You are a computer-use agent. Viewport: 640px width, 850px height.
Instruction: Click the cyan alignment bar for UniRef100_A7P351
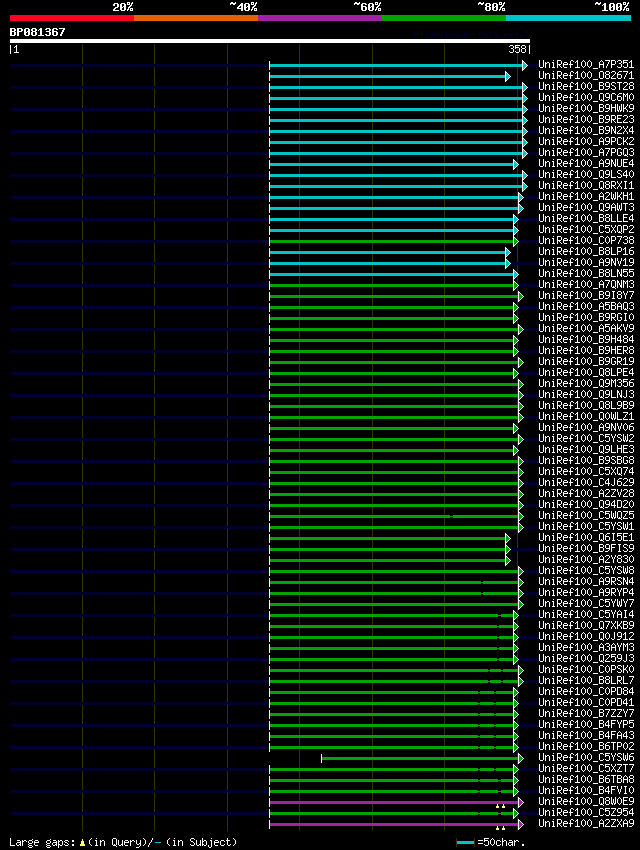[x=396, y=66]
